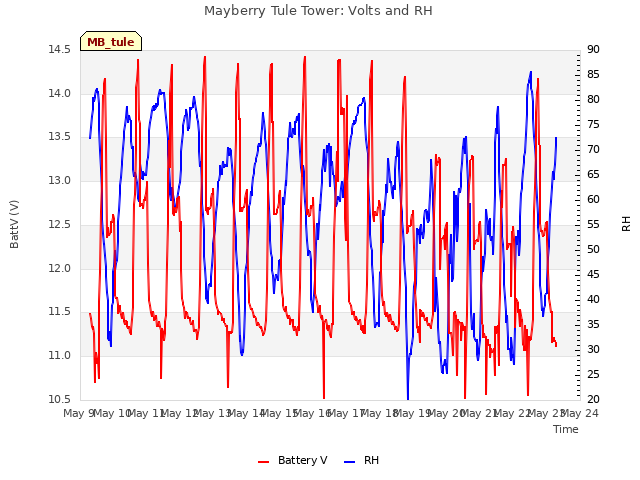Click the blue RH legend swatch
This screenshot has height=480, width=640.
[x=349, y=462]
